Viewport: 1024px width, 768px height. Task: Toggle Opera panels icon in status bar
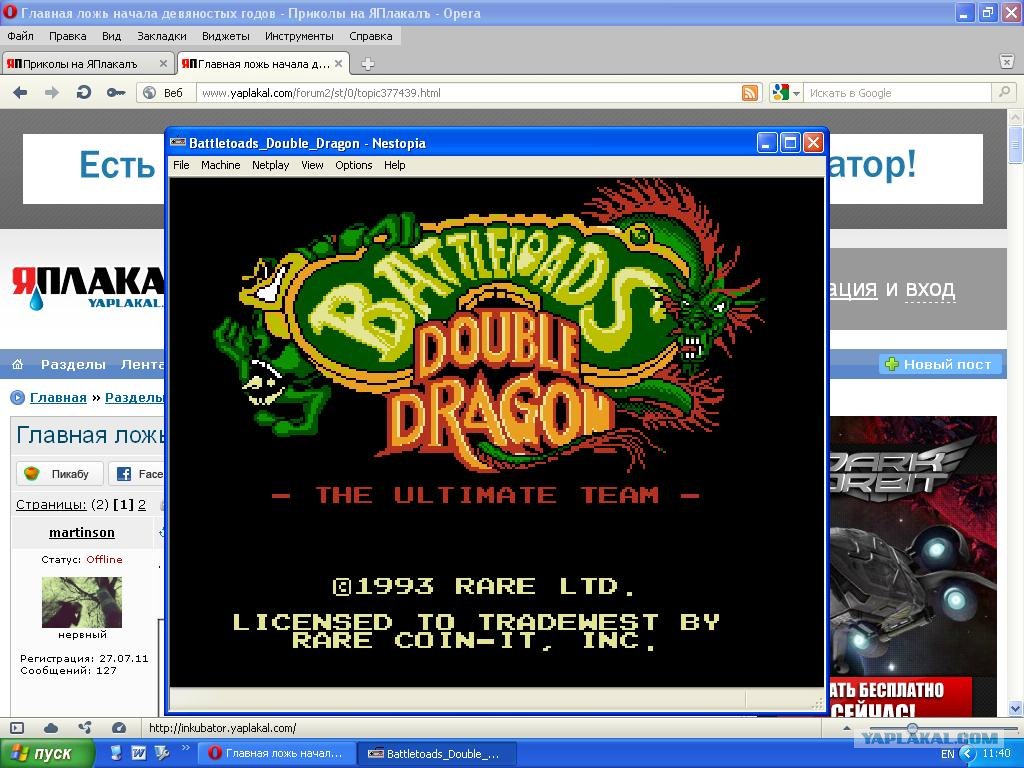tap(18, 728)
